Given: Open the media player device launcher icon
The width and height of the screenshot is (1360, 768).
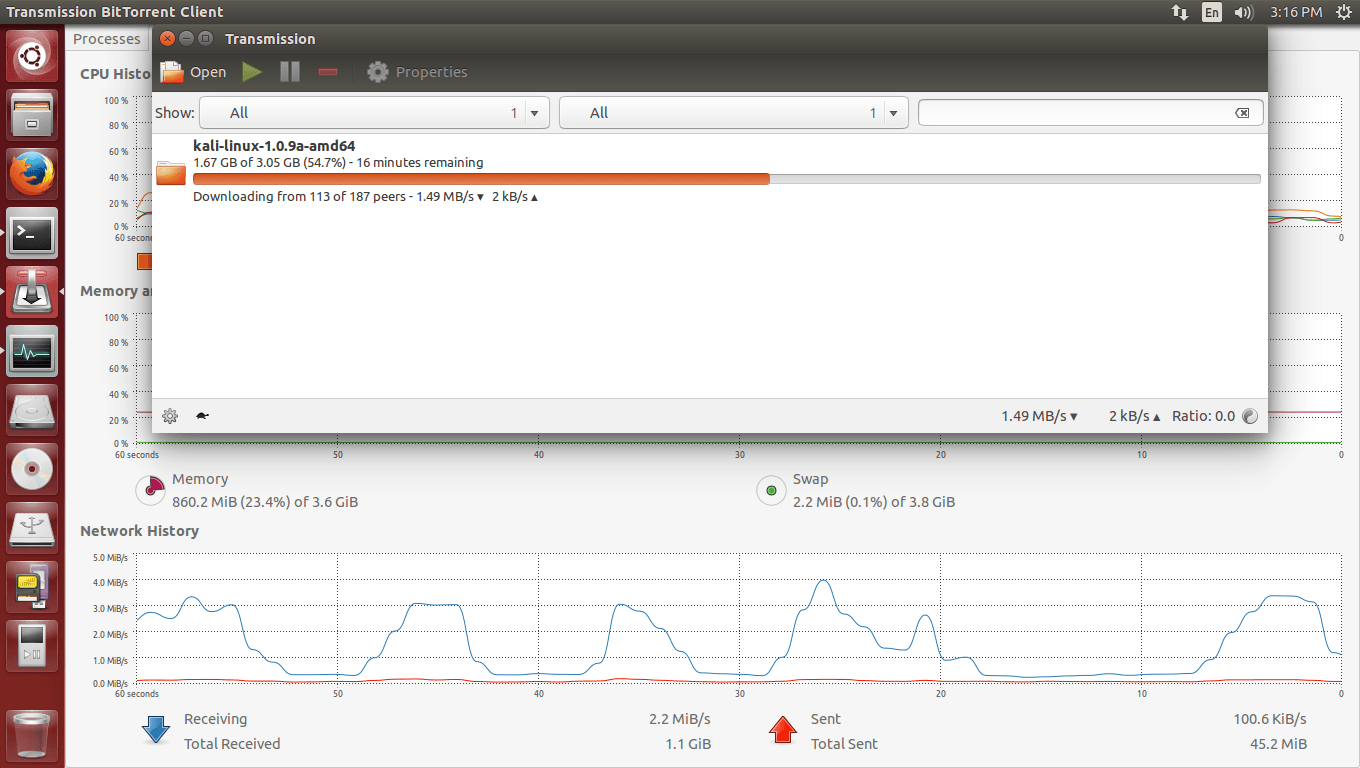Looking at the screenshot, I should pos(33,645).
